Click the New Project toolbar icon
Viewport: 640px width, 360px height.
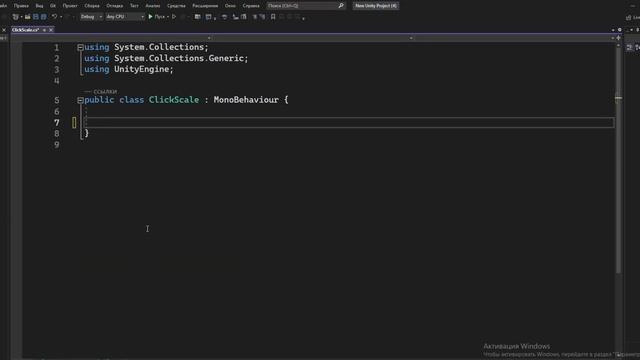click(x=16, y=17)
